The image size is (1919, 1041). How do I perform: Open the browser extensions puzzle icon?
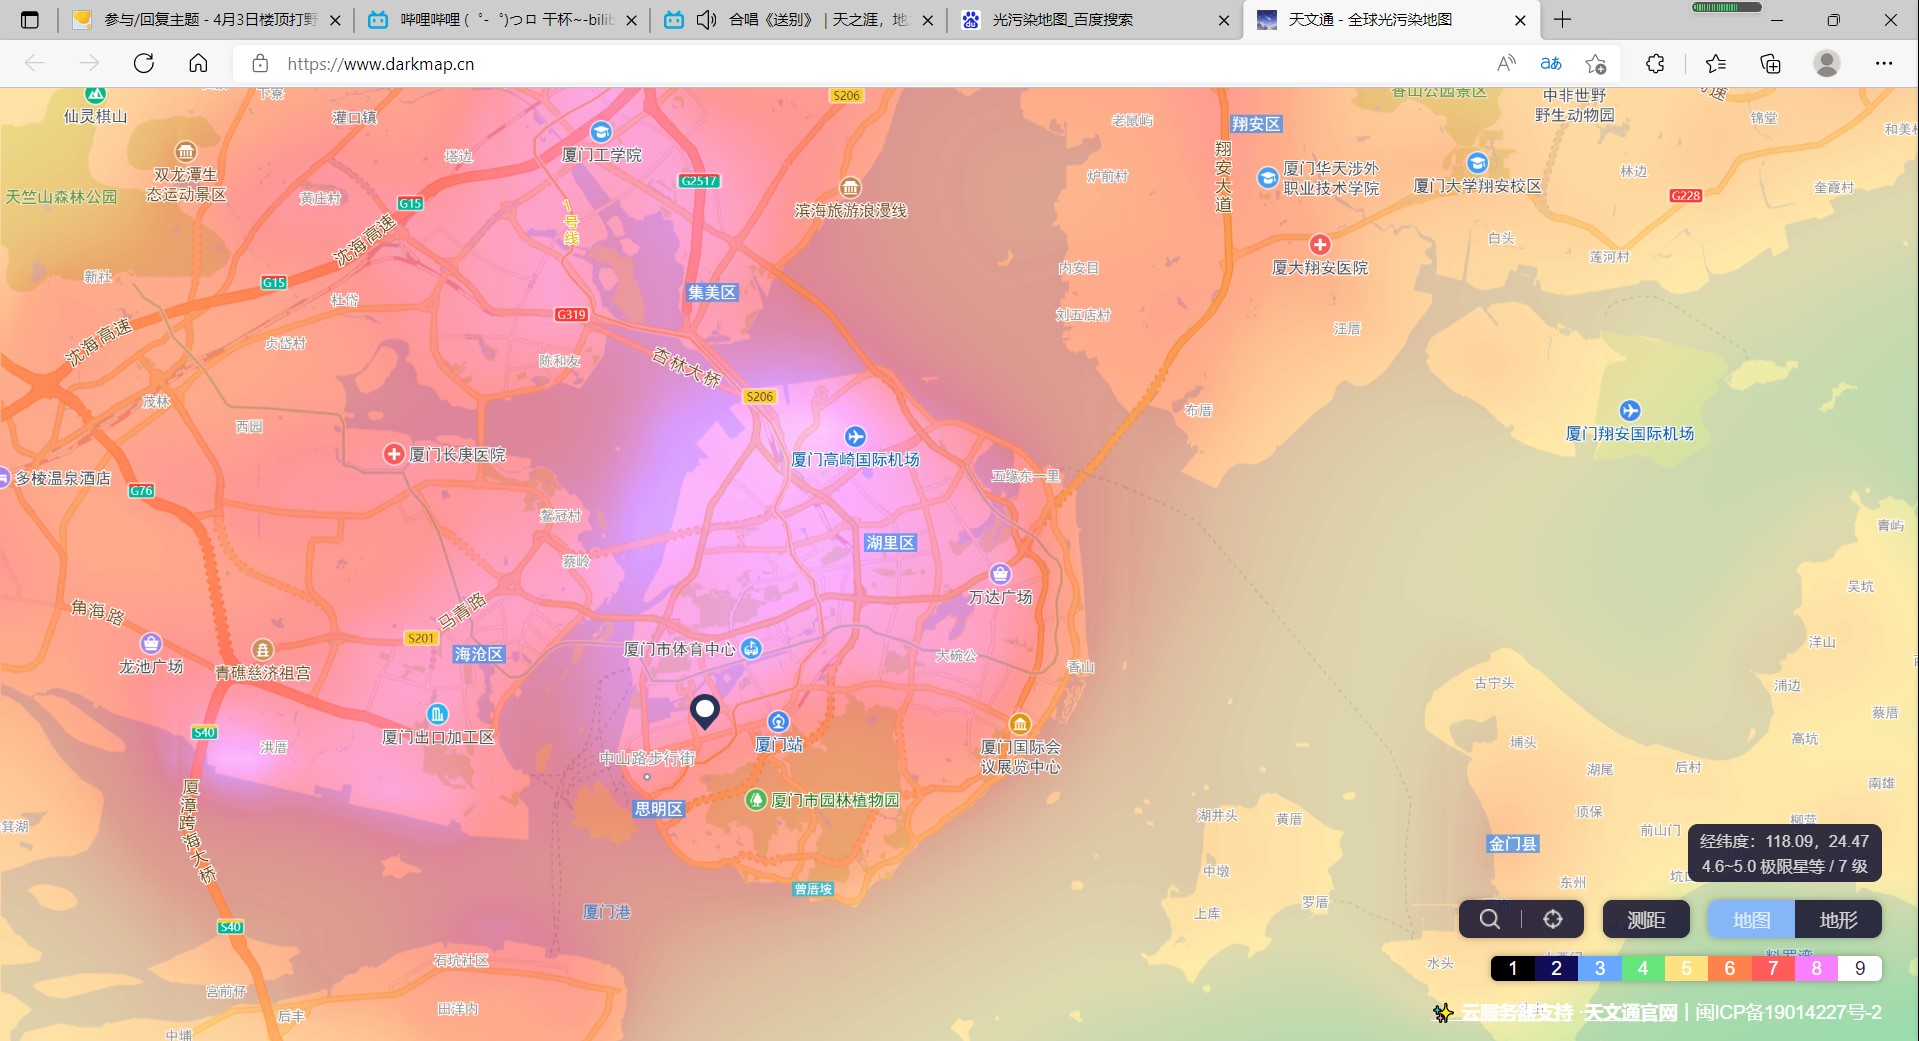(1655, 63)
